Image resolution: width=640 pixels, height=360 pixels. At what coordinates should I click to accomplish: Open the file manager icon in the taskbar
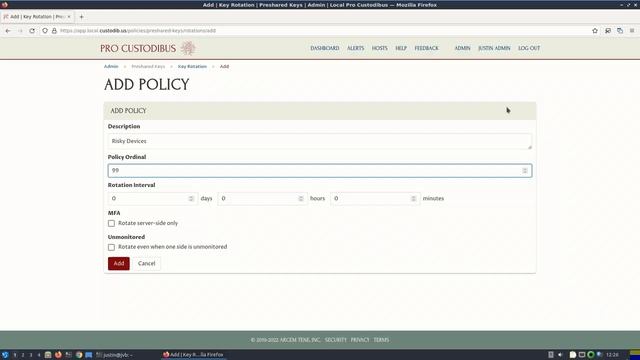[48, 355]
